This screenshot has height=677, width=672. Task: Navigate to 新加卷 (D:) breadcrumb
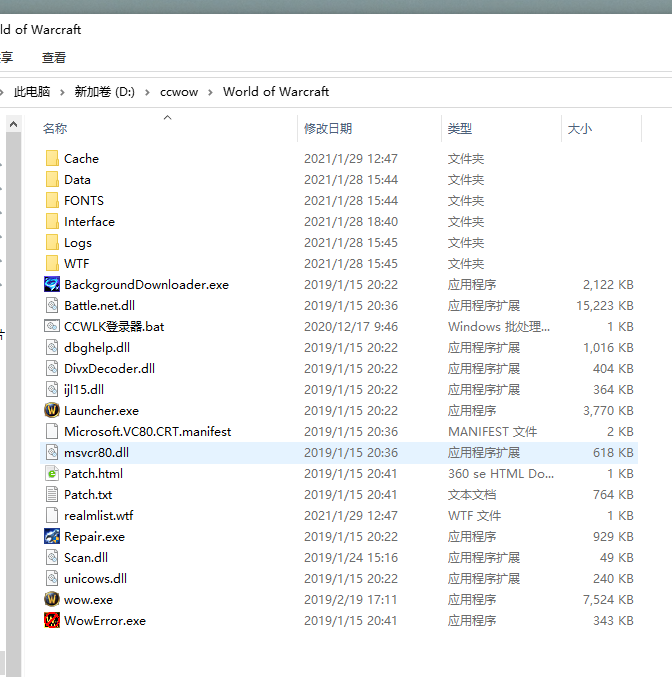105,92
